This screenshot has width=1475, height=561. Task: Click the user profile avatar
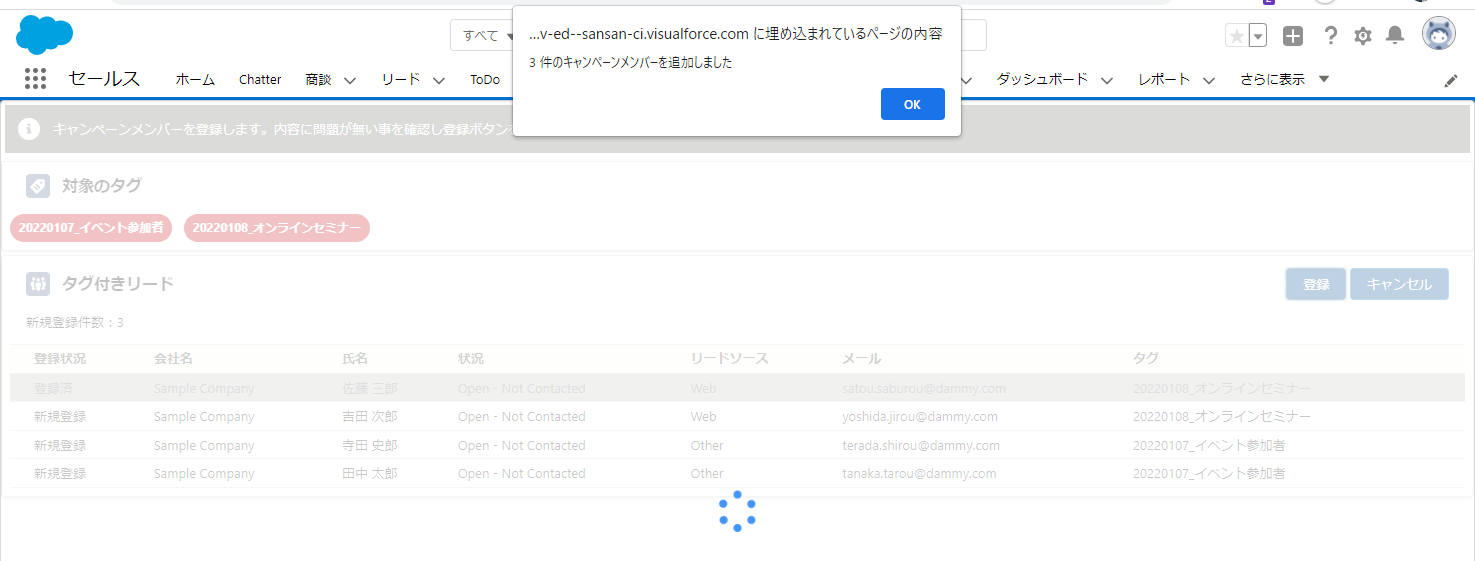(x=1439, y=35)
